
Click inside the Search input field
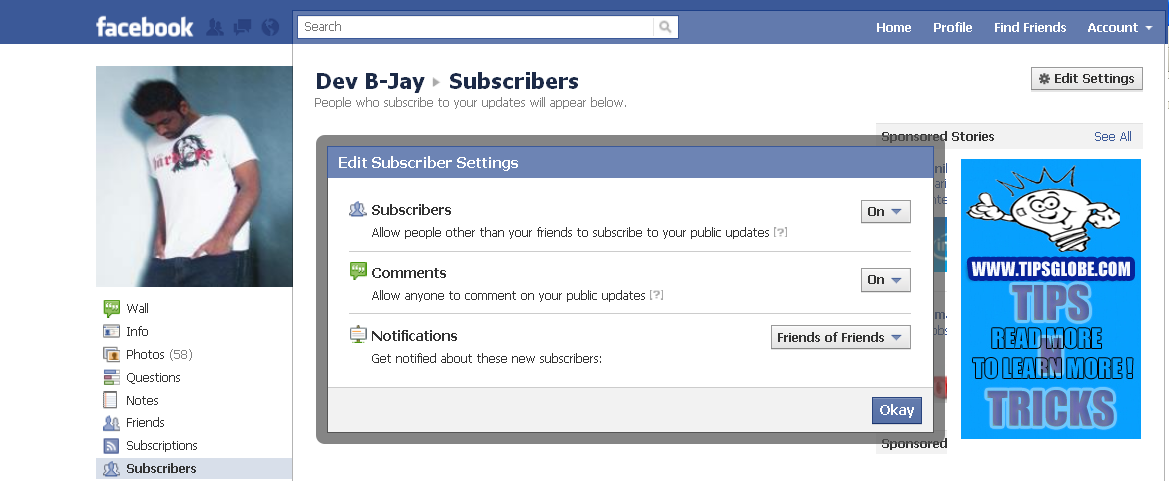coord(480,27)
